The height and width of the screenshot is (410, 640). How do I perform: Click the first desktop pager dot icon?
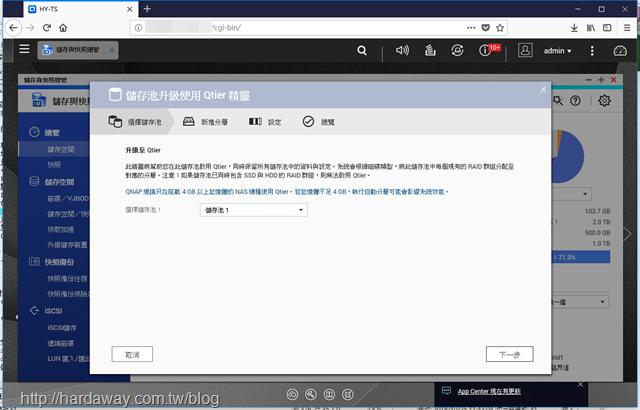click(292, 394)
